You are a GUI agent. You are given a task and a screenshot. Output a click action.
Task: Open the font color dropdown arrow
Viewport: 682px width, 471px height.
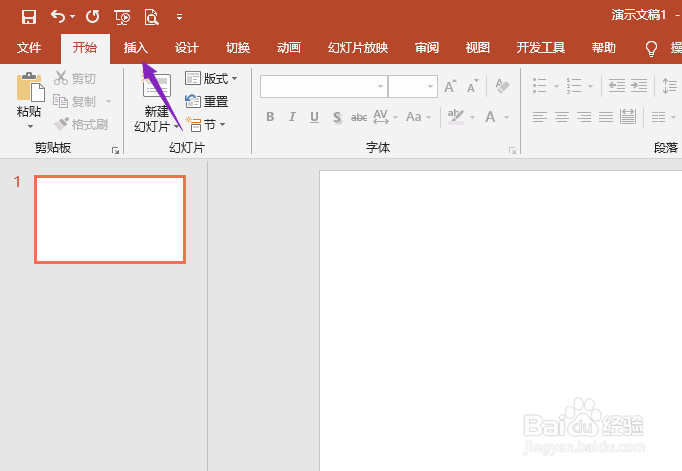(x=506, y=117)
